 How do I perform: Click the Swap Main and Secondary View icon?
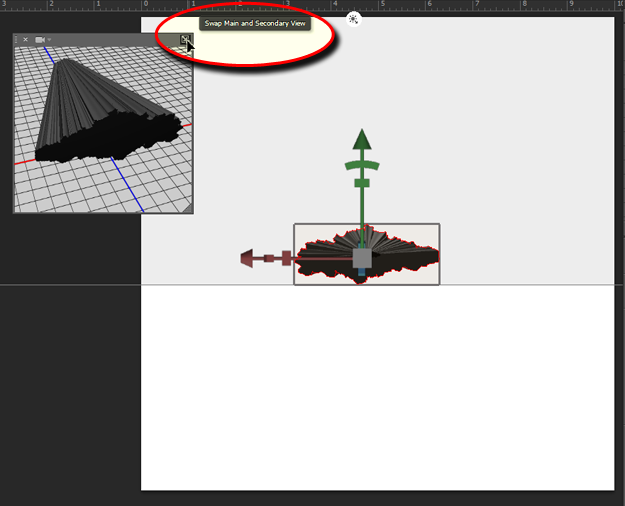coord(184,40)
